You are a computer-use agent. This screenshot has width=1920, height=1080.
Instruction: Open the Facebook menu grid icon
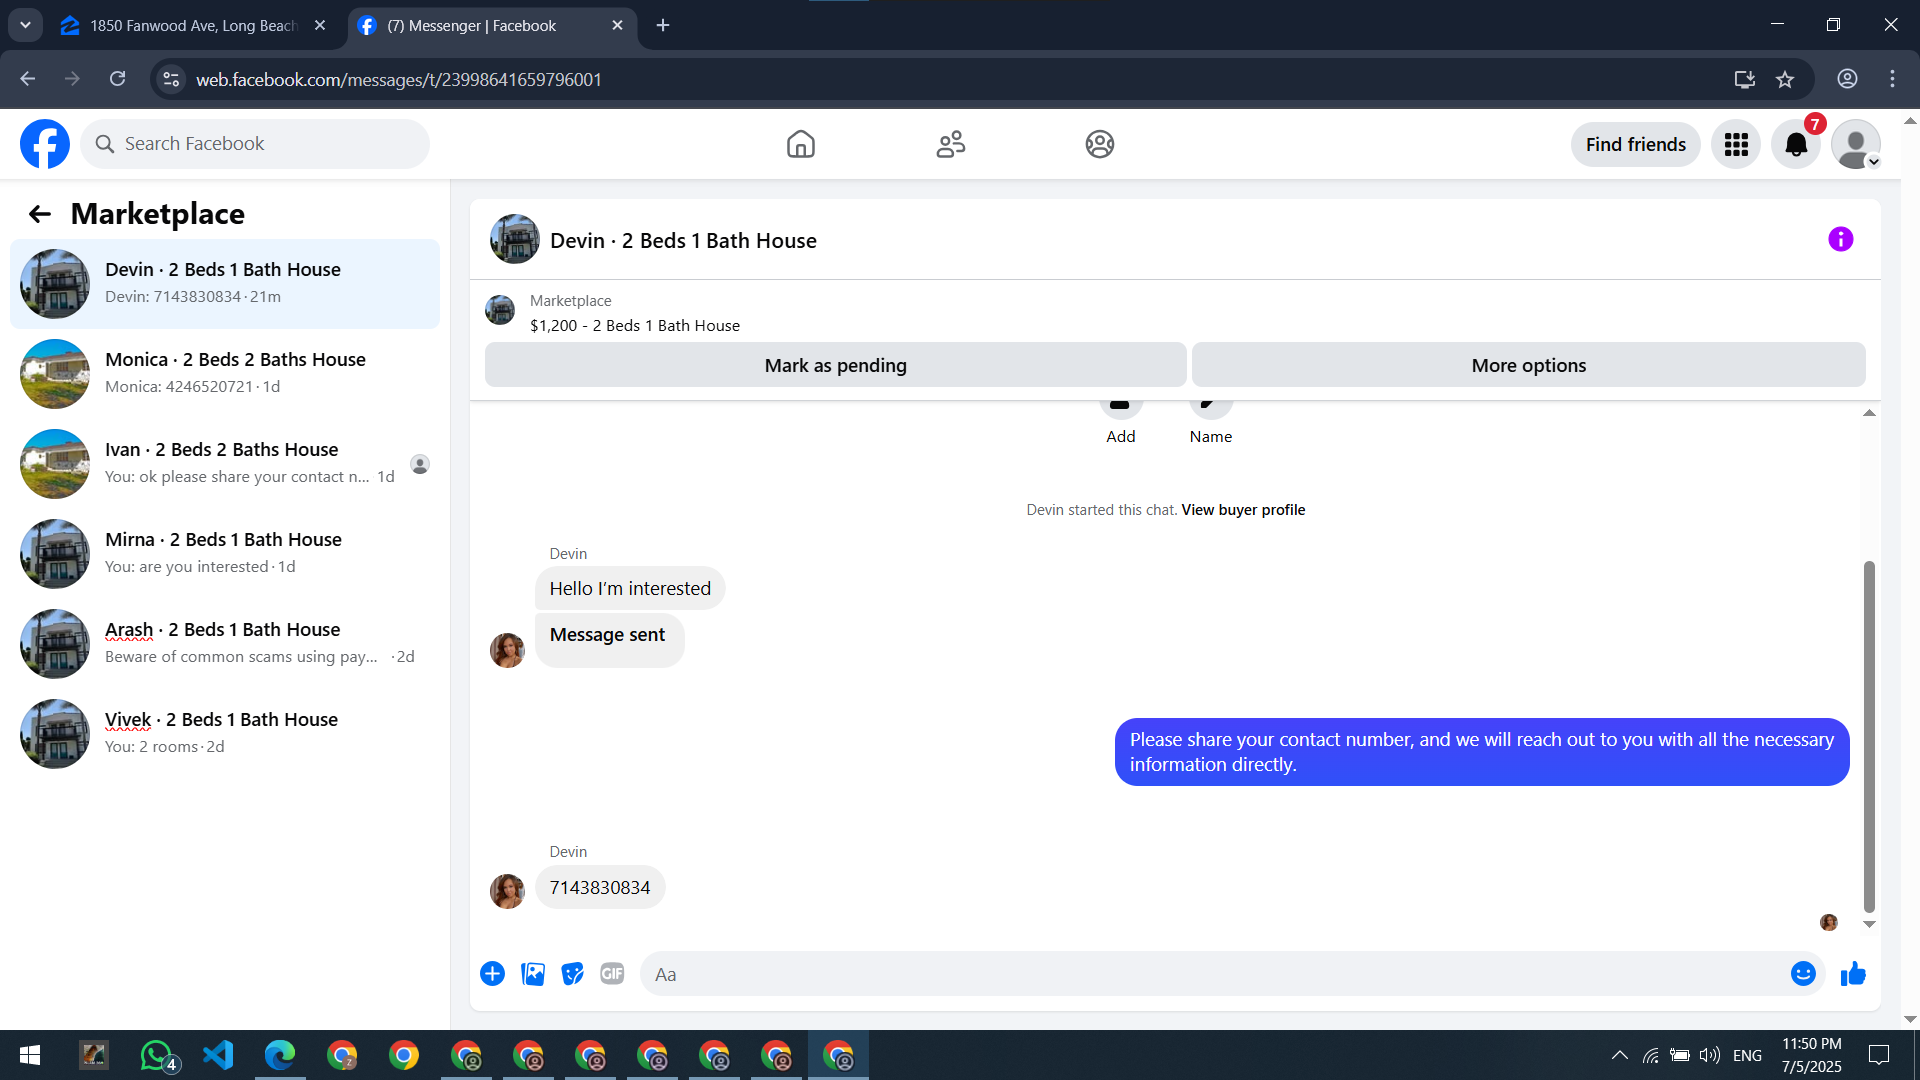tap(1736, 145)
